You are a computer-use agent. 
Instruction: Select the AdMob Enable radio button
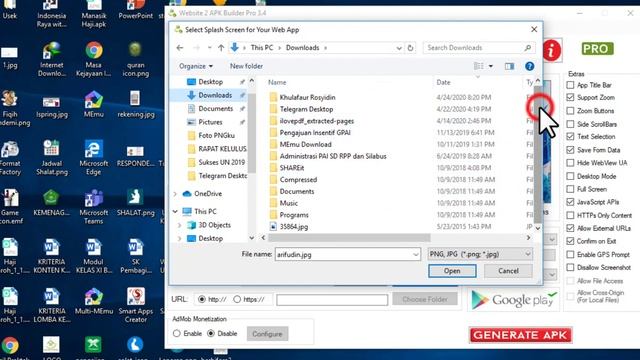coord(177,333)
